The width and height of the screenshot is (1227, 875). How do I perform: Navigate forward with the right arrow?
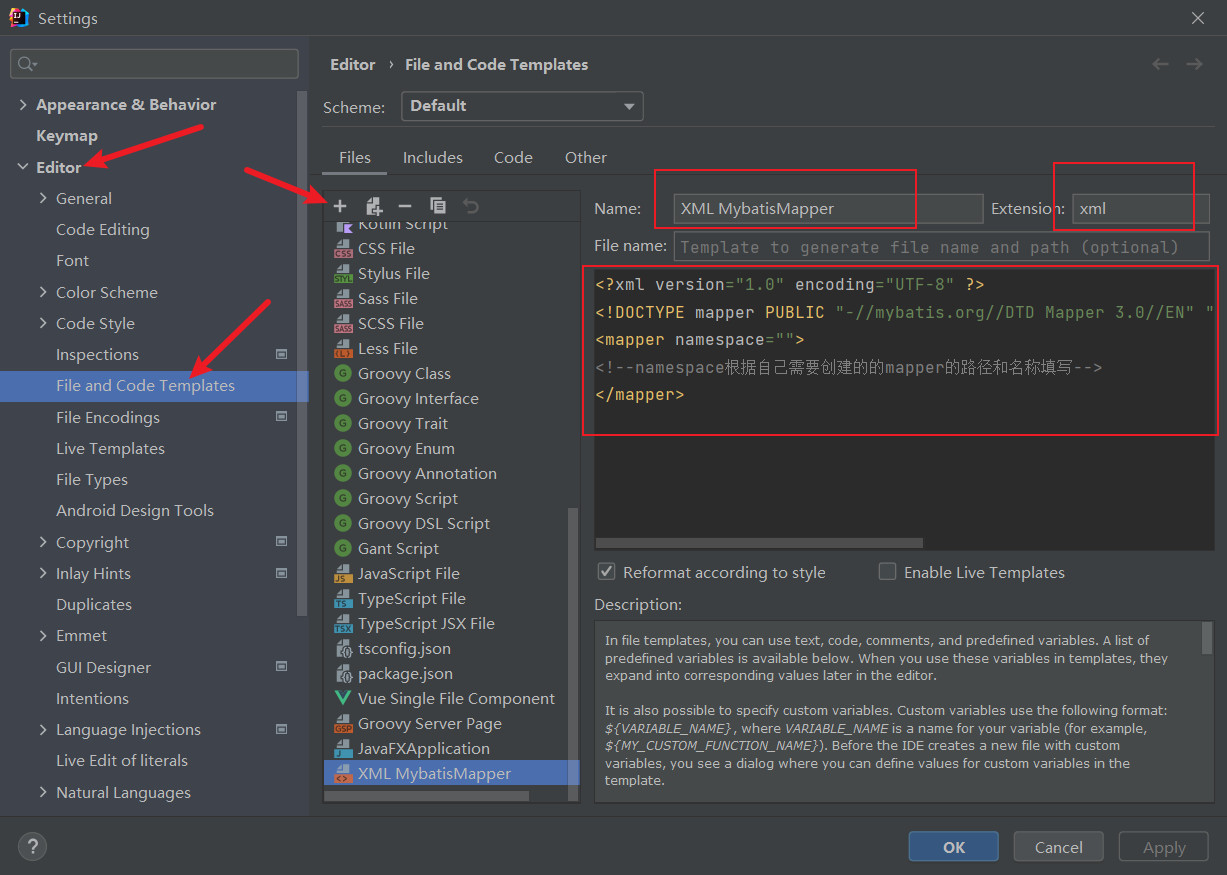coord(1194,64)
